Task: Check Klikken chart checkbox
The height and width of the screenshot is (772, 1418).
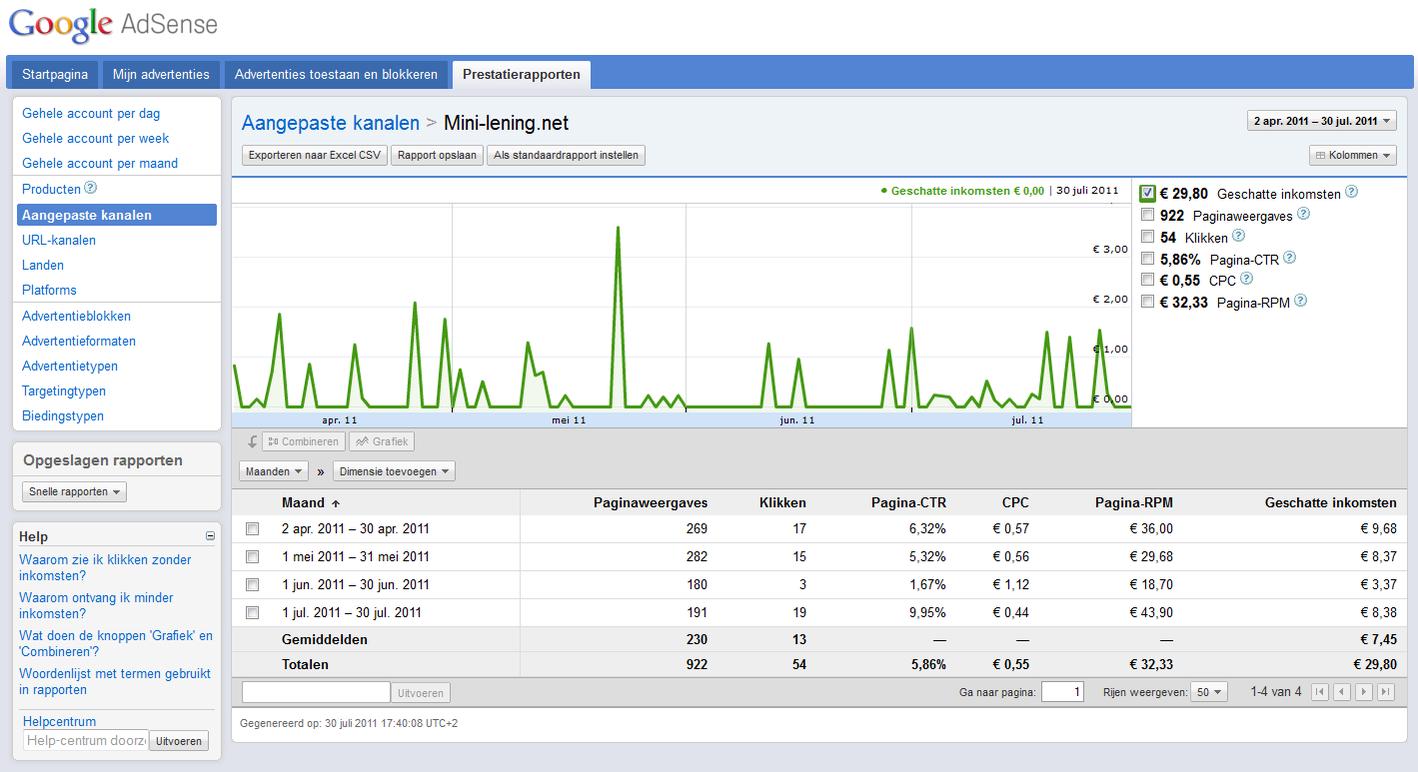Action: [1148, 237]
